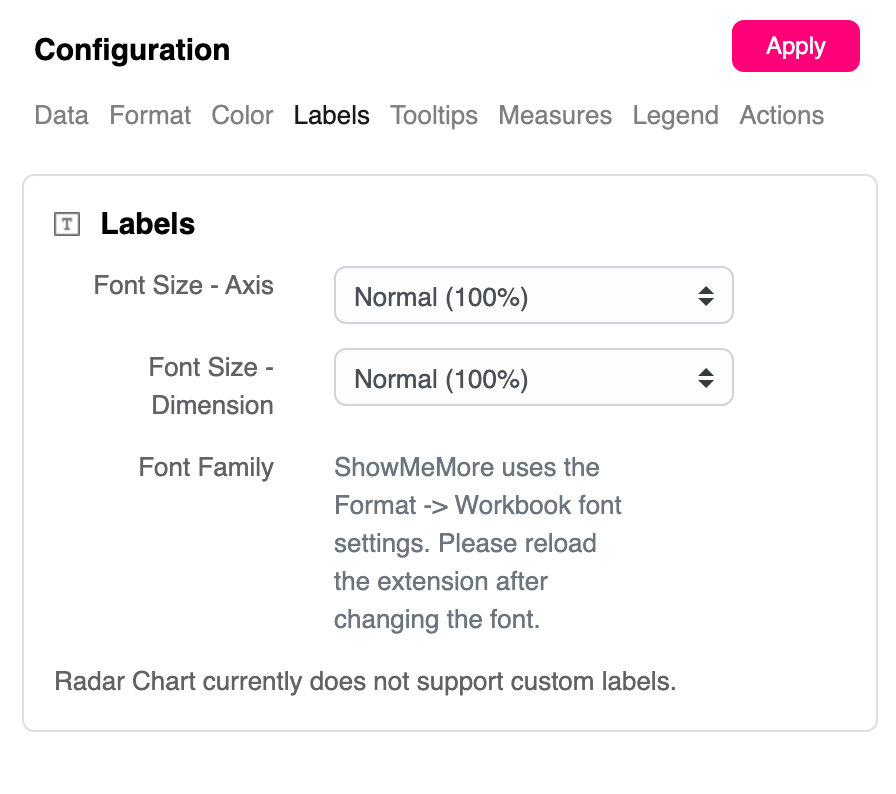896x794 pixels.
Task: Click the Labels section text icon
Action: coord(66,224)
